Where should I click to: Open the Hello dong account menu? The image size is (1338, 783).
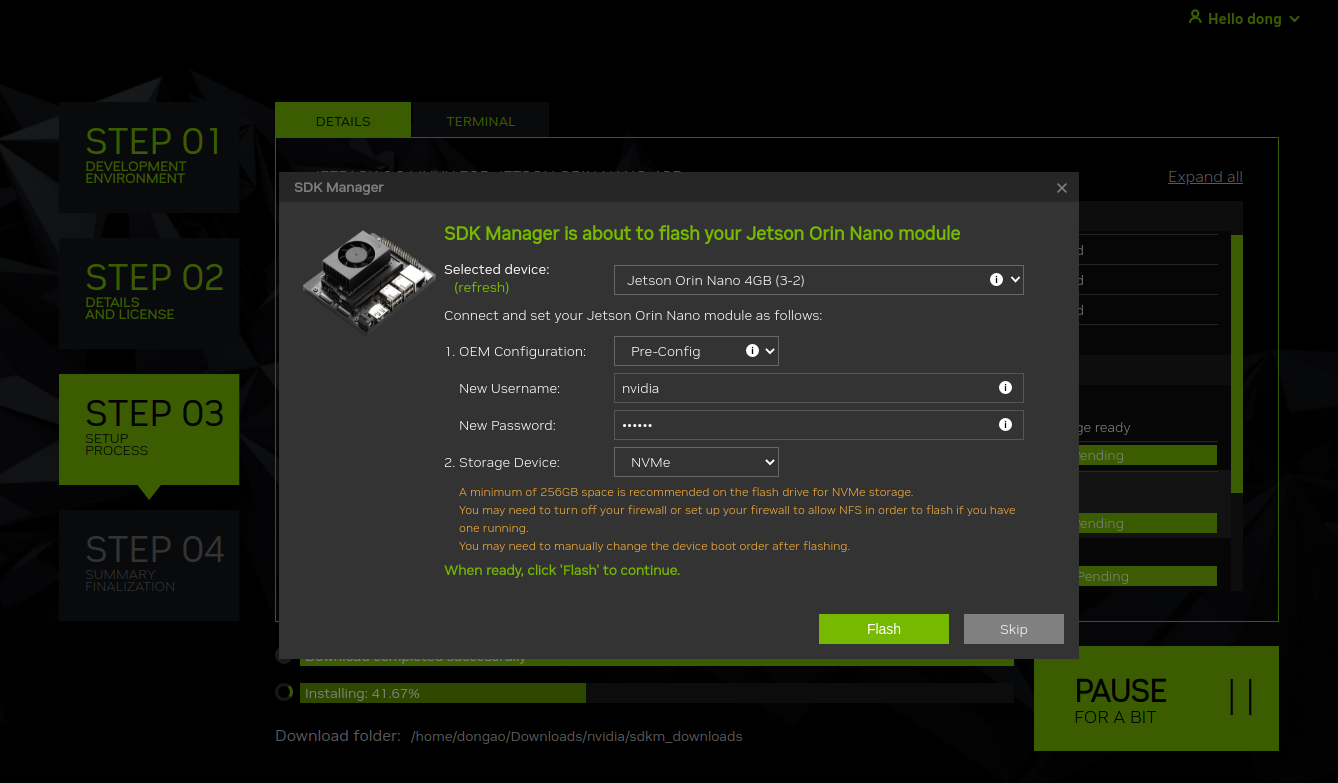click(x=1244, y=18)
